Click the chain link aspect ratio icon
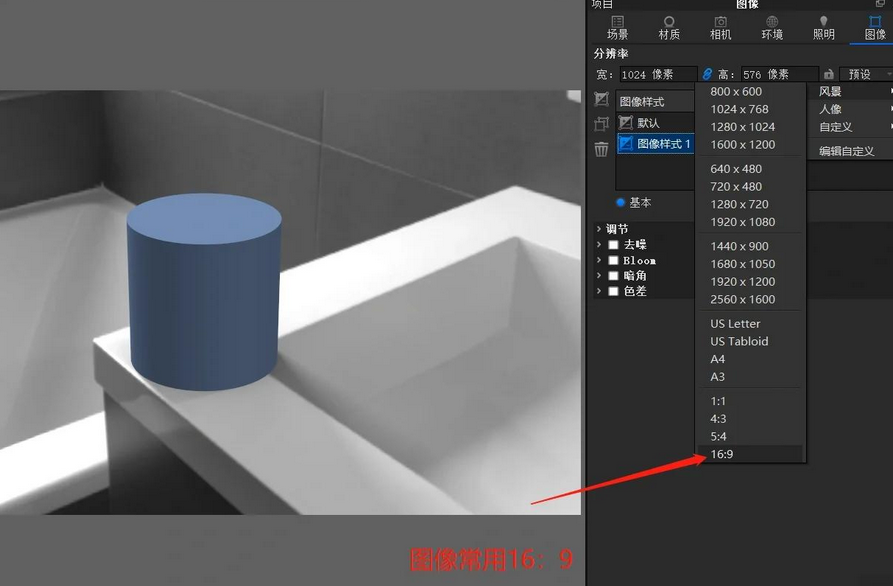Screen dimensions: 893x586 [x=707, y=74]
